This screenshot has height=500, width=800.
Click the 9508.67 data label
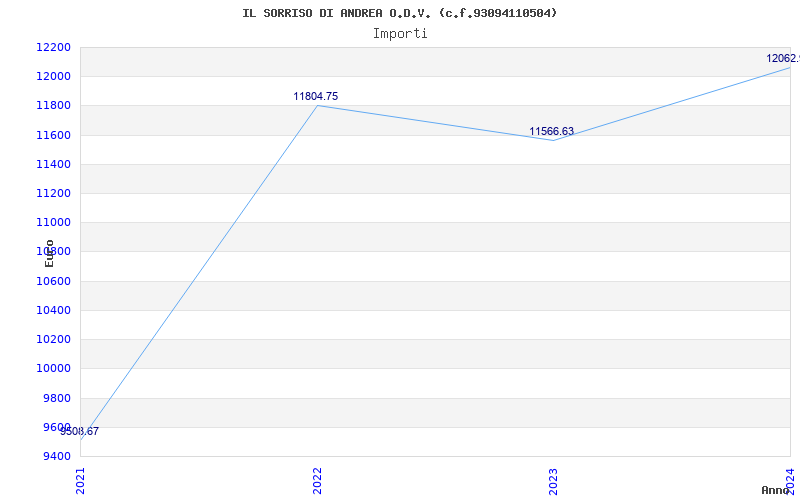tap(80, 431)
